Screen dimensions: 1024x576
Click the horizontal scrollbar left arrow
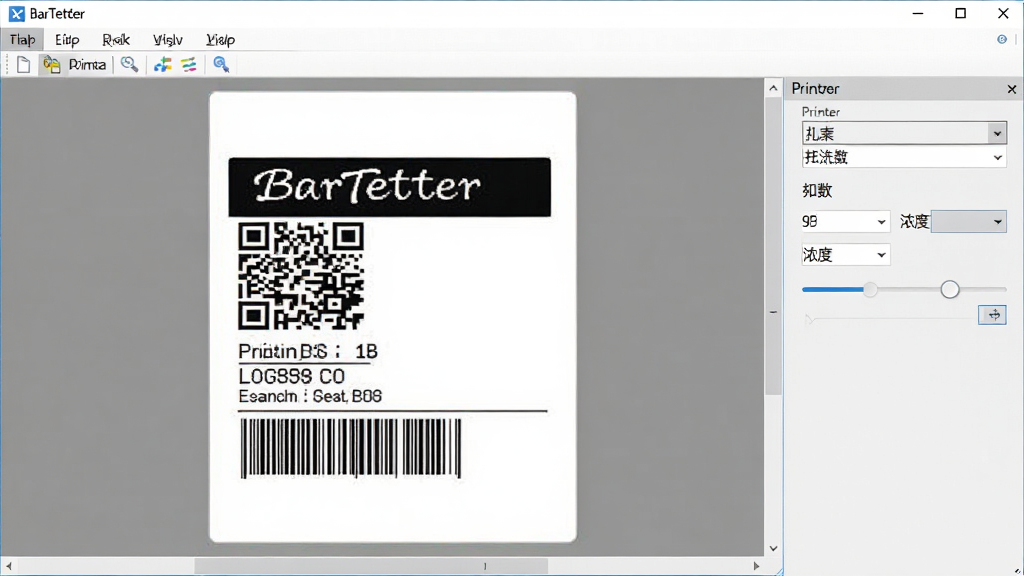(x=8, y=566)
